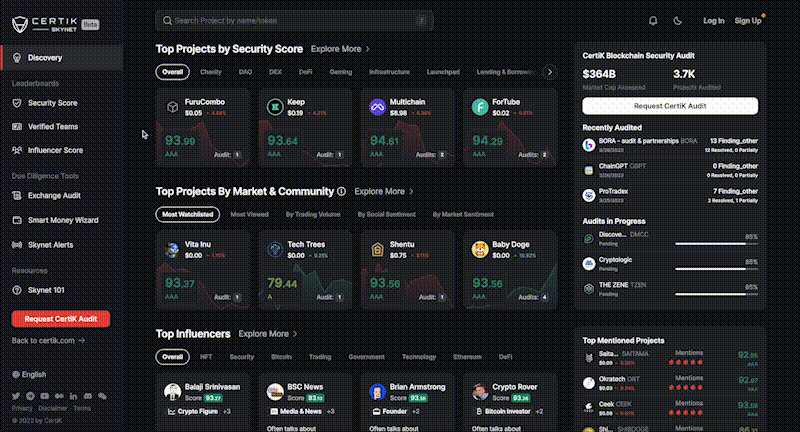Screen dimensions: 800x432
Task: Toggle dark mode moon icon
Action: tap(678, 21)
